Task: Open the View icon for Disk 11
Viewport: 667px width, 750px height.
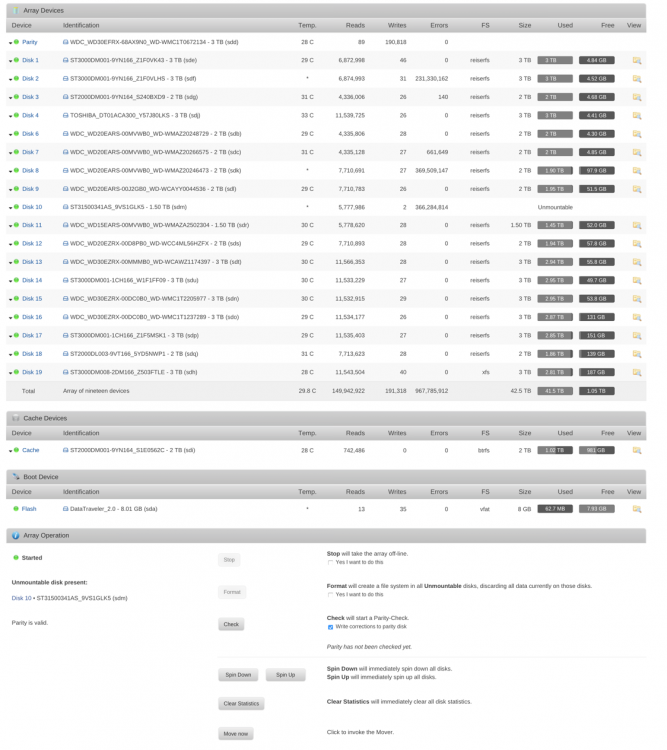Action: pyautogui.click(x=637, y=225)
